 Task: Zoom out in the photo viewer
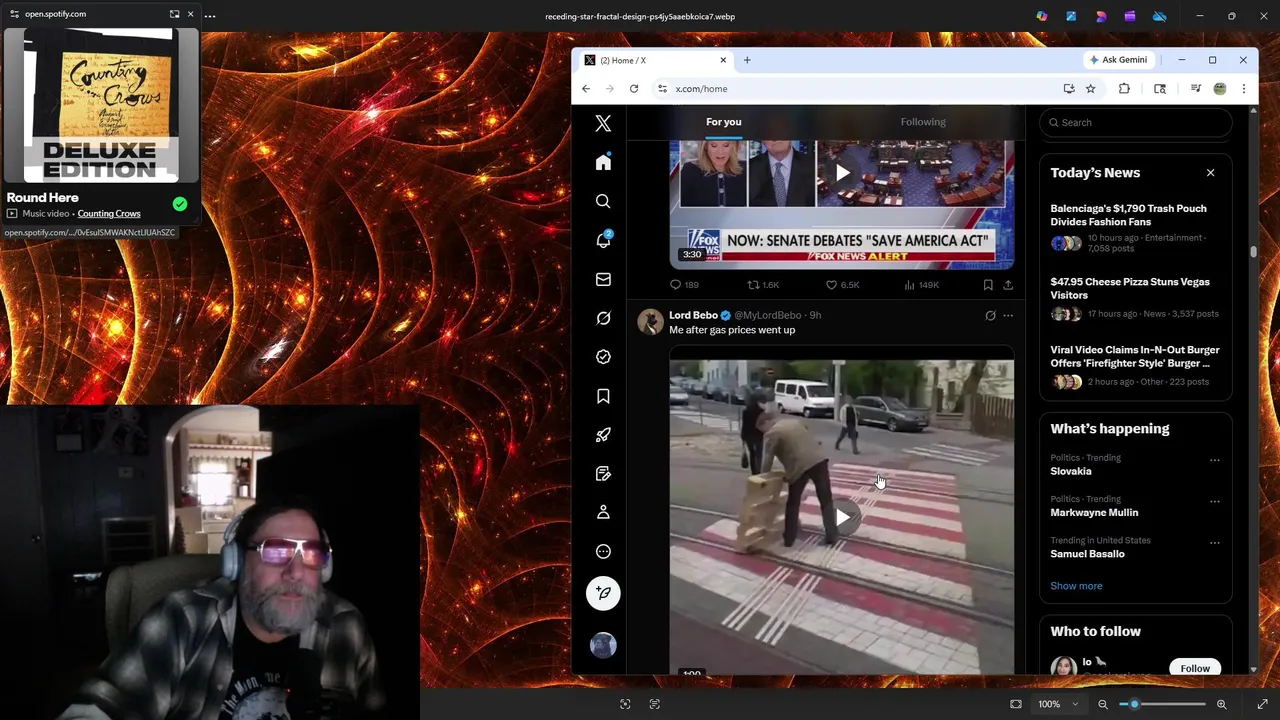pos(1103,704)
